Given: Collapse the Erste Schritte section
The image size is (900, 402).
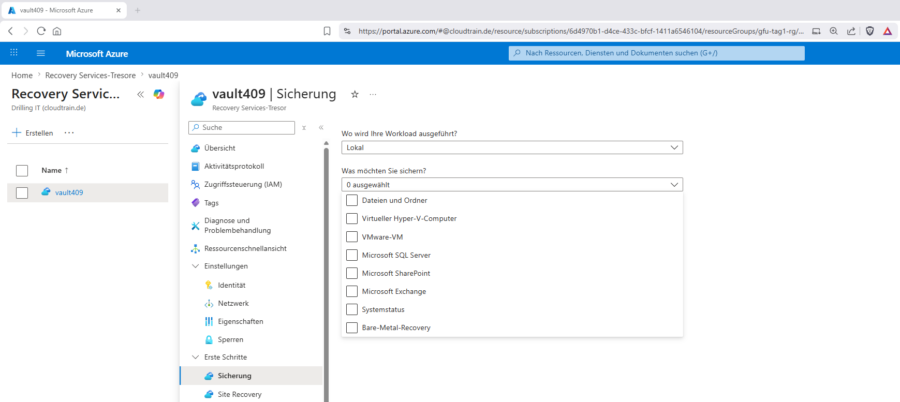Looking at the screenshot, I should point(195,357).
